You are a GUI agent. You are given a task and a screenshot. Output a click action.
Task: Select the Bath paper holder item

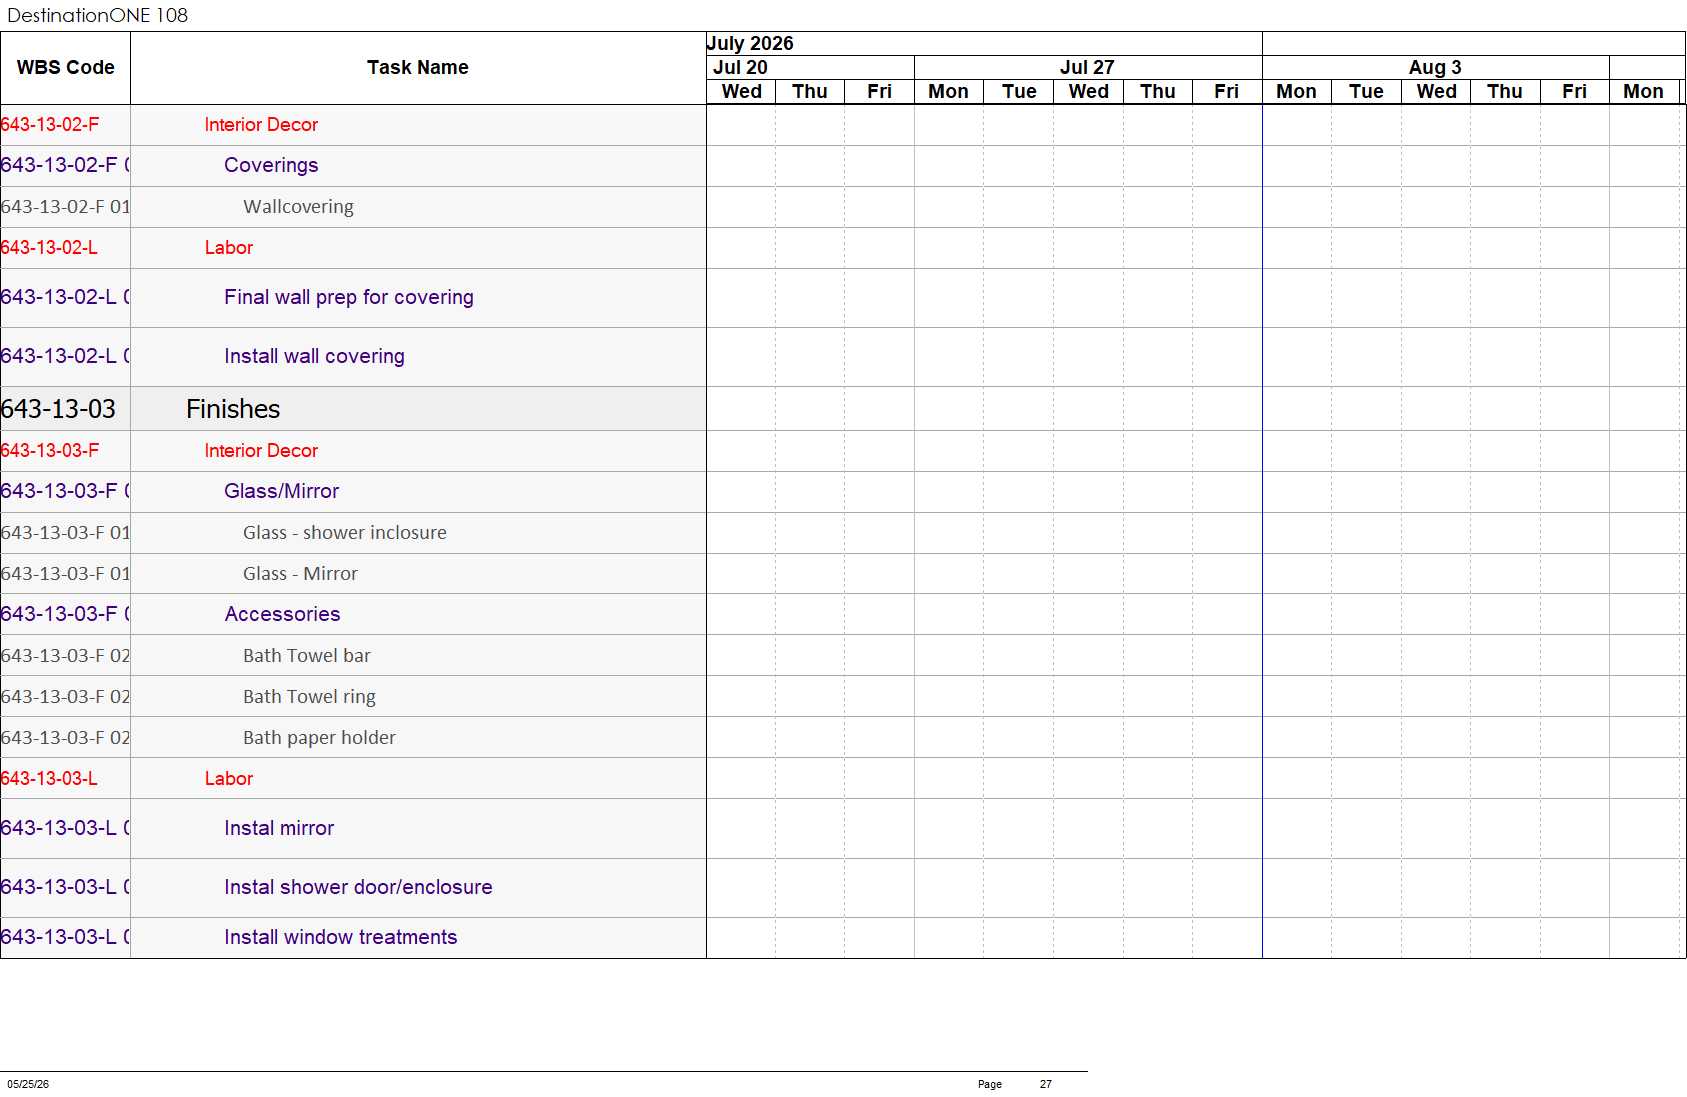pos(319,738)
